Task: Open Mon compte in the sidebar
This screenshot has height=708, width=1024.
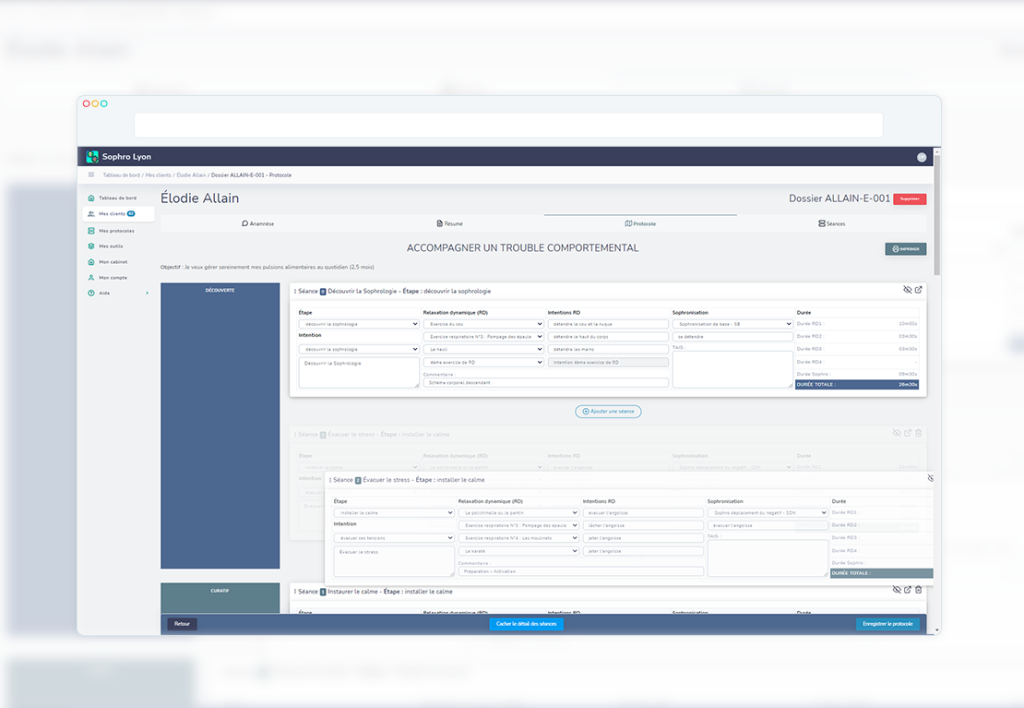Action: click(112, 278)
